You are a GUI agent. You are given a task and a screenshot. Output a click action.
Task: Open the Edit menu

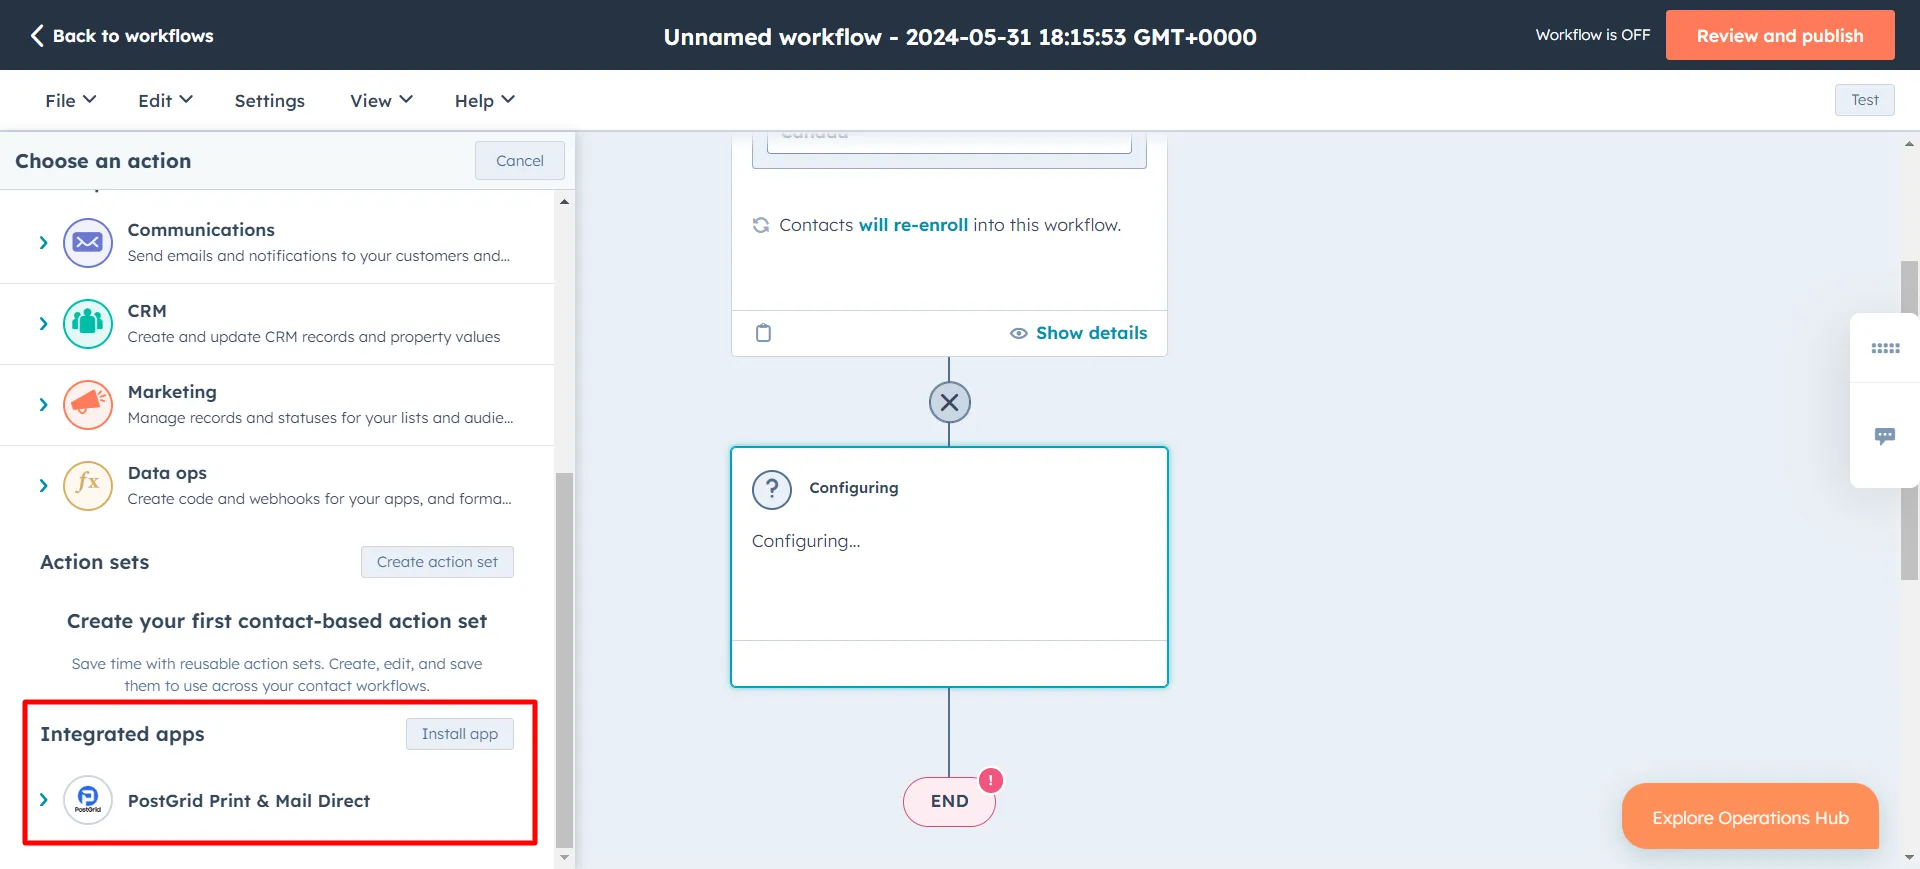[x=165, y=100]
